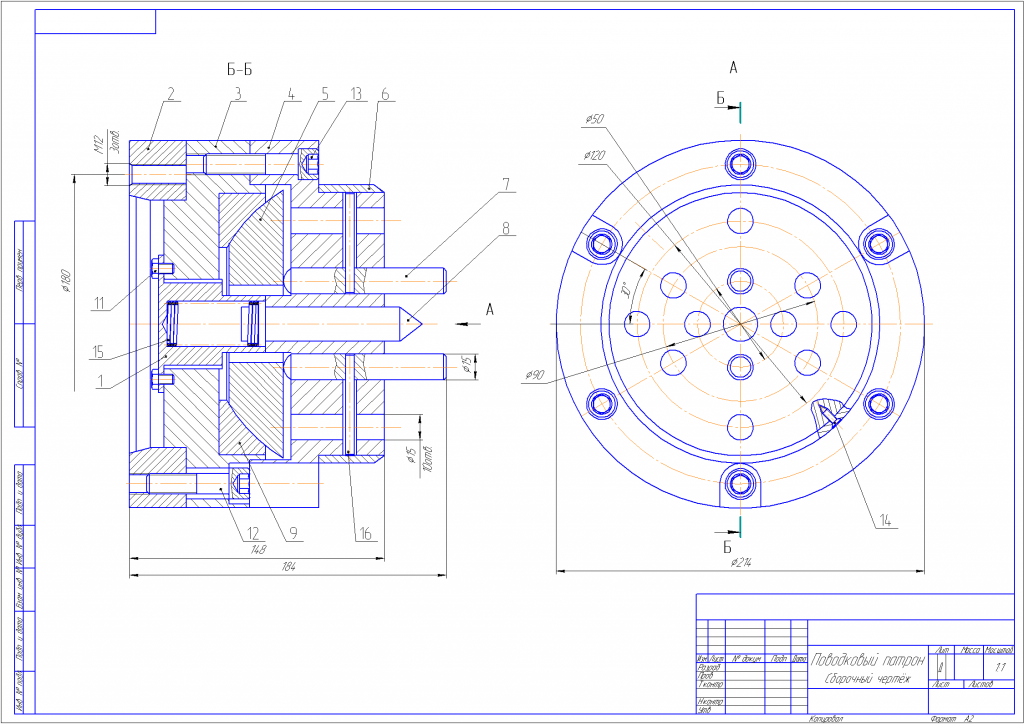Click part callout number 15
Screen dimensions: 1024x724
(x=98, y=352)
